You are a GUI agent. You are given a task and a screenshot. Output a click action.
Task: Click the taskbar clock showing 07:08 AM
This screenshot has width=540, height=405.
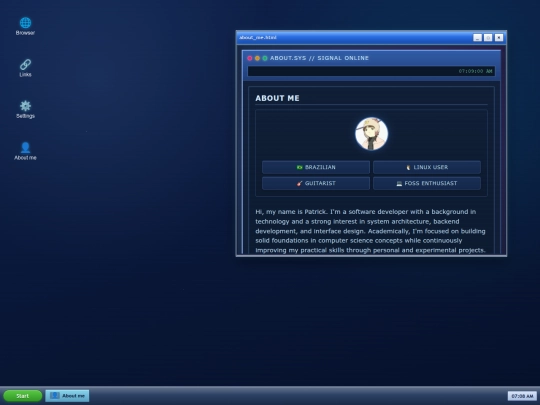pyautogui.click(x=522, y=396)
